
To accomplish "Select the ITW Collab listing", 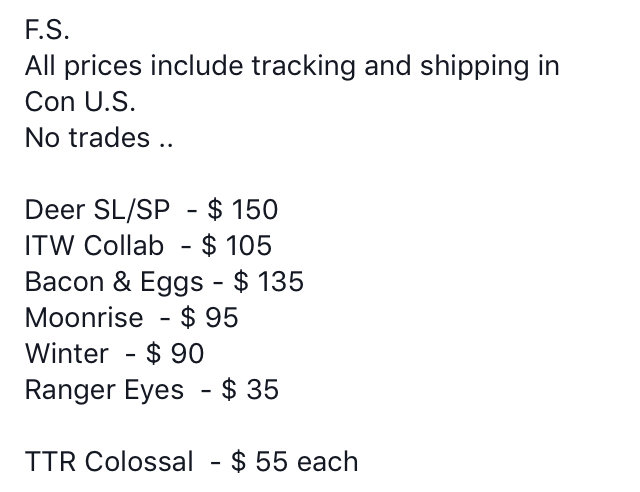I will tap(148, 245).
